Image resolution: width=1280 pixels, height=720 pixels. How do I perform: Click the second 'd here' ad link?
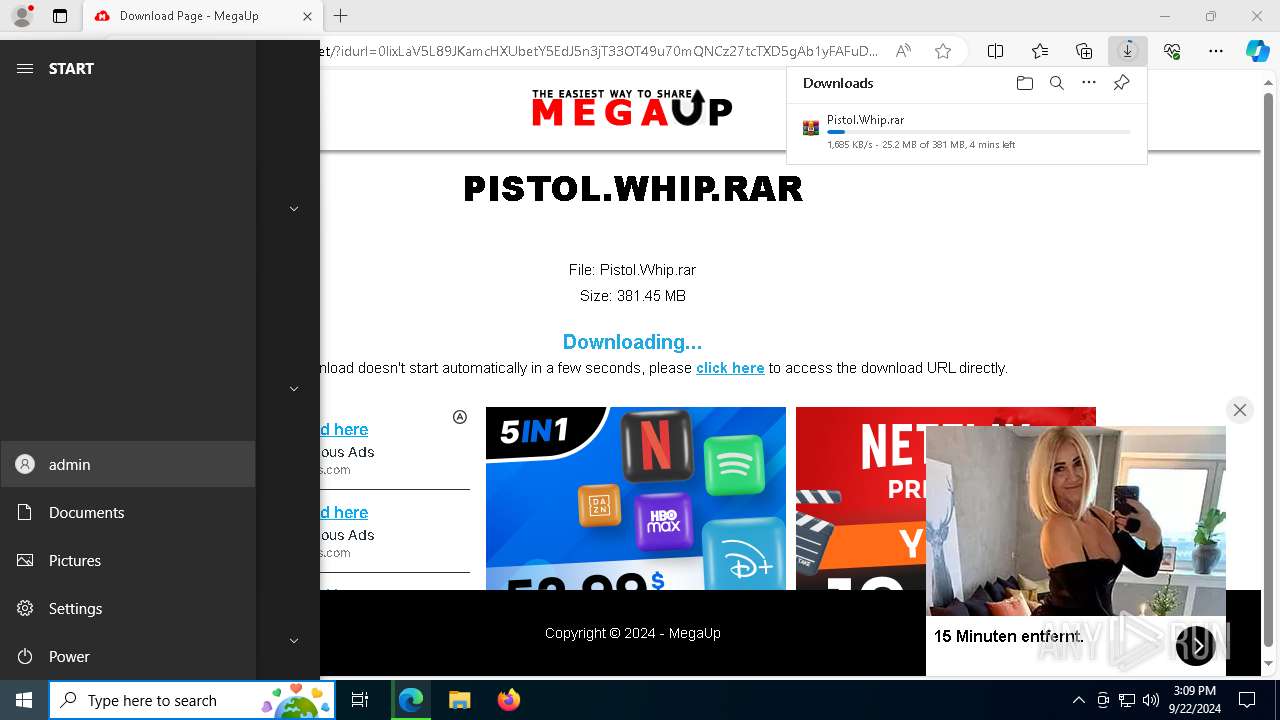(x=344, y=512)
